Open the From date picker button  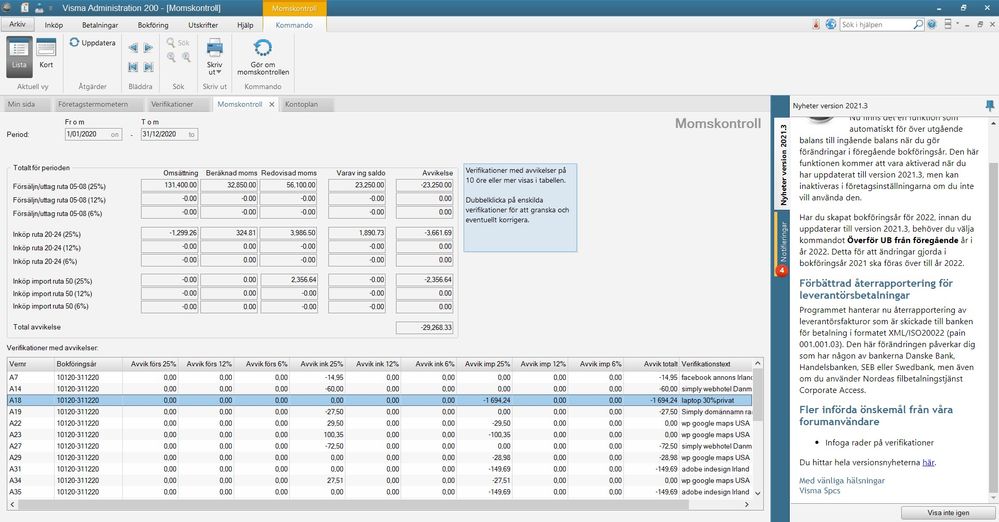pos(115,134)
